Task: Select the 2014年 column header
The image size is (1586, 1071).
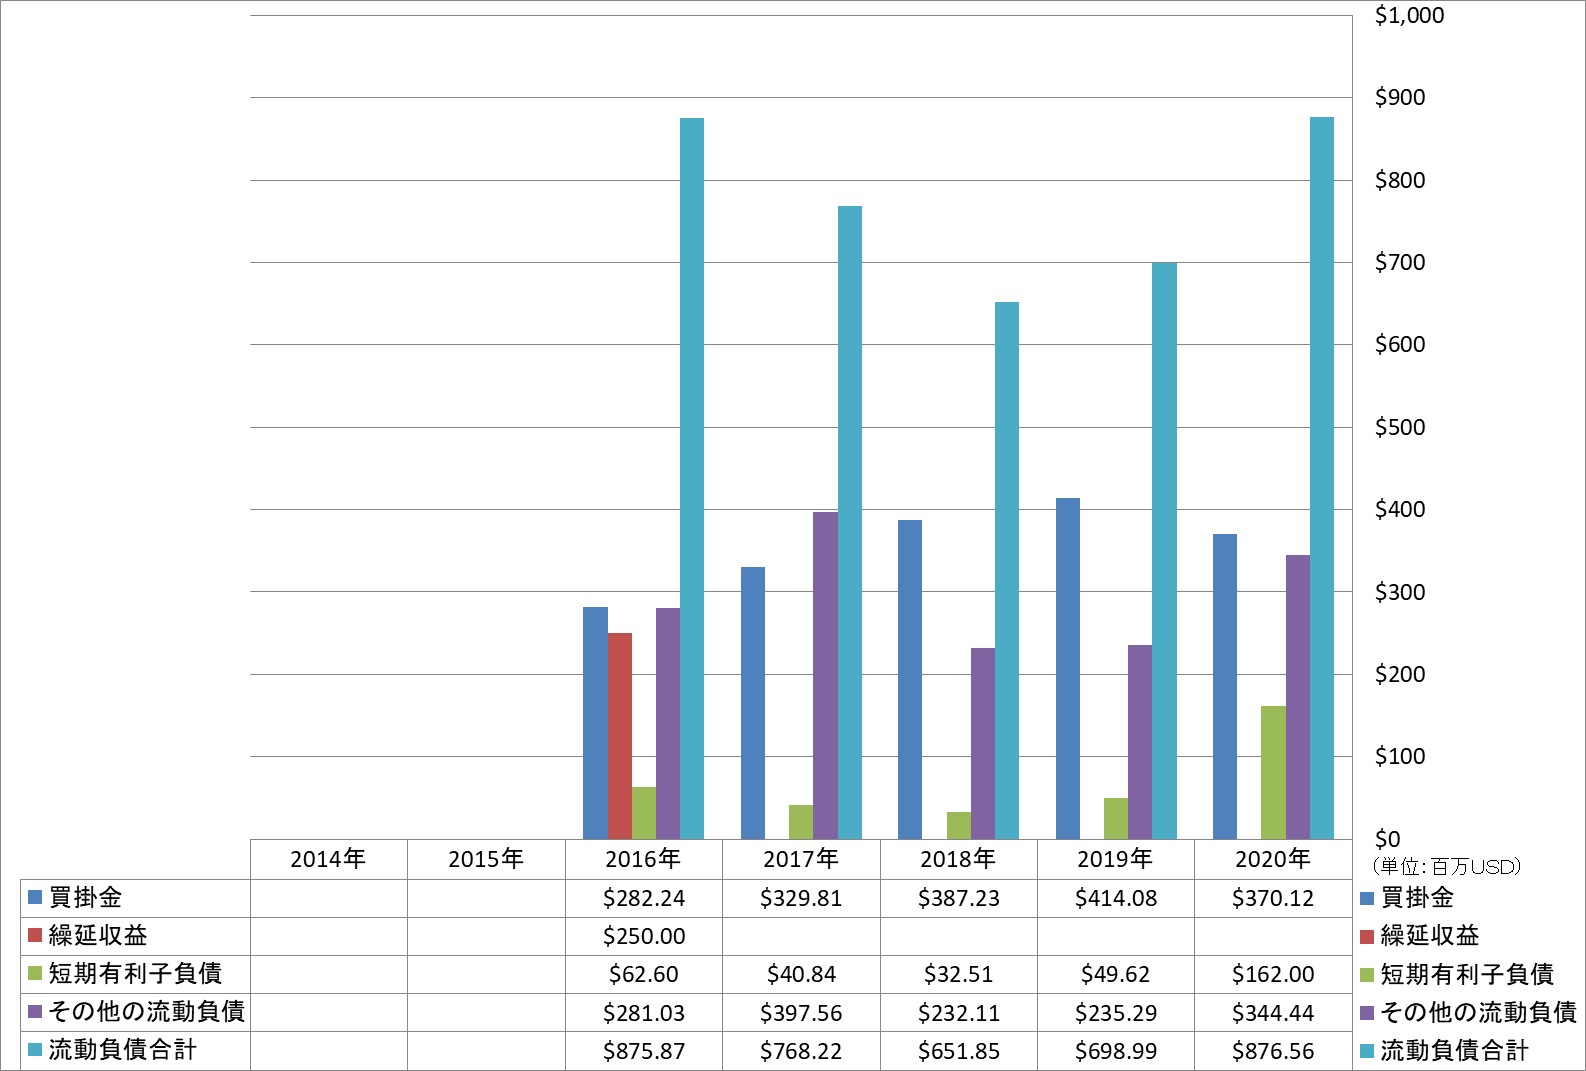Action: [328, 859]
